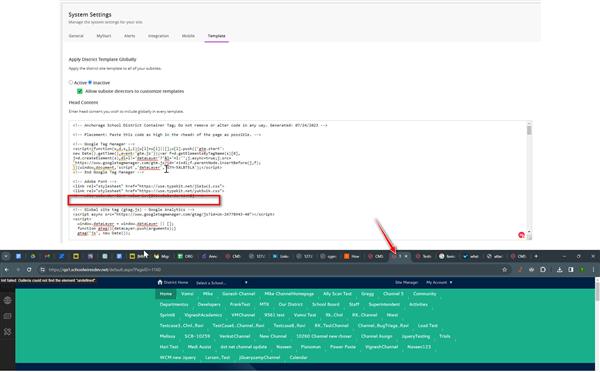Viewport: 600px width, 372px height.
Task: Click the globe icon in left sidebar
Action: (8, 300)
